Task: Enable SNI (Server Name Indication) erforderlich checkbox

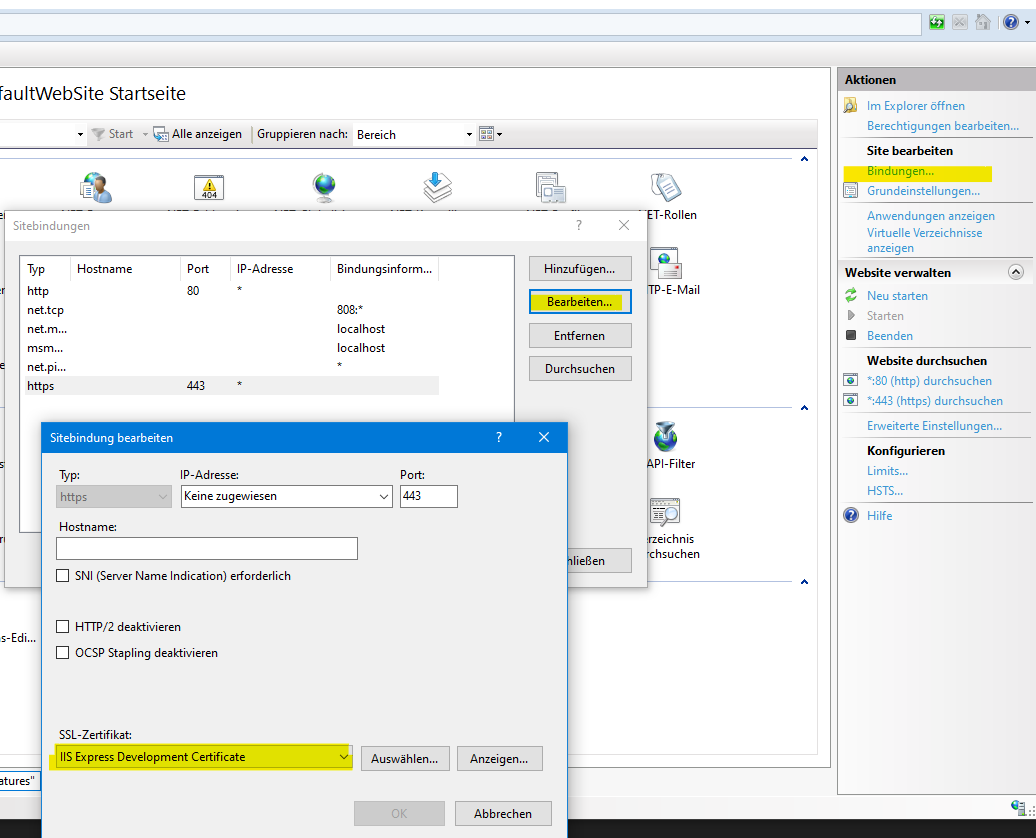Action: tap(65, 576)
